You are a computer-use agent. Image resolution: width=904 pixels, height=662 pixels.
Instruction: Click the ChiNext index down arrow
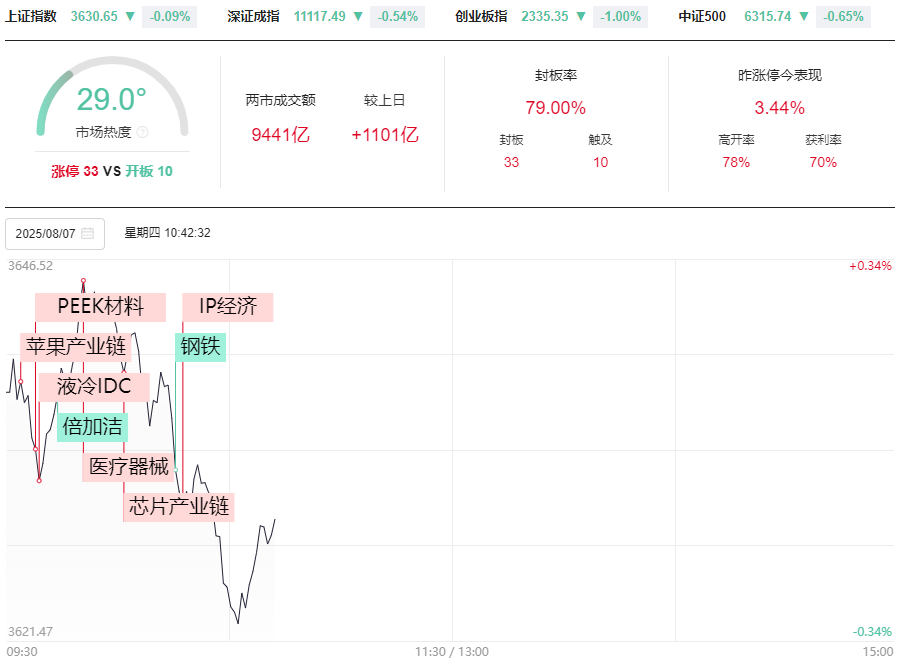point(581,16)
